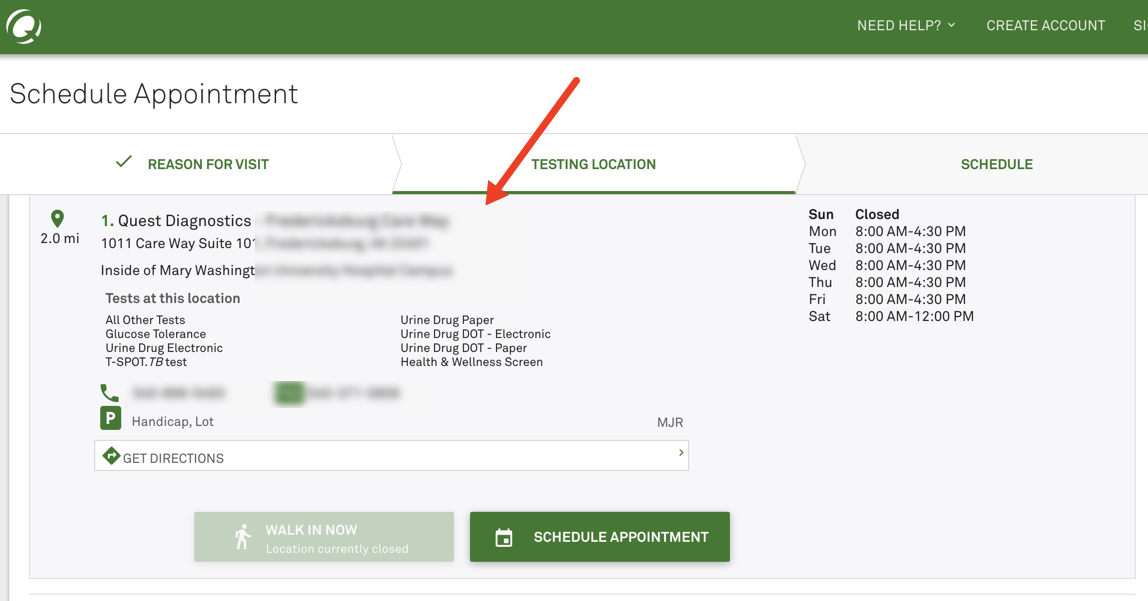Click the Walk In Now button

point(324,537)
